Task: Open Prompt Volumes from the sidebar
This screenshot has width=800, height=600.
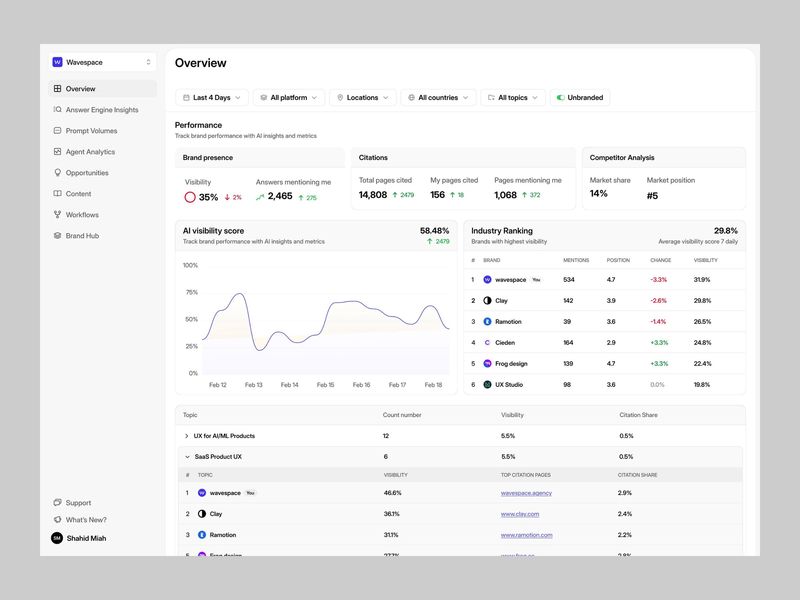Action: (x=91, y=130)
